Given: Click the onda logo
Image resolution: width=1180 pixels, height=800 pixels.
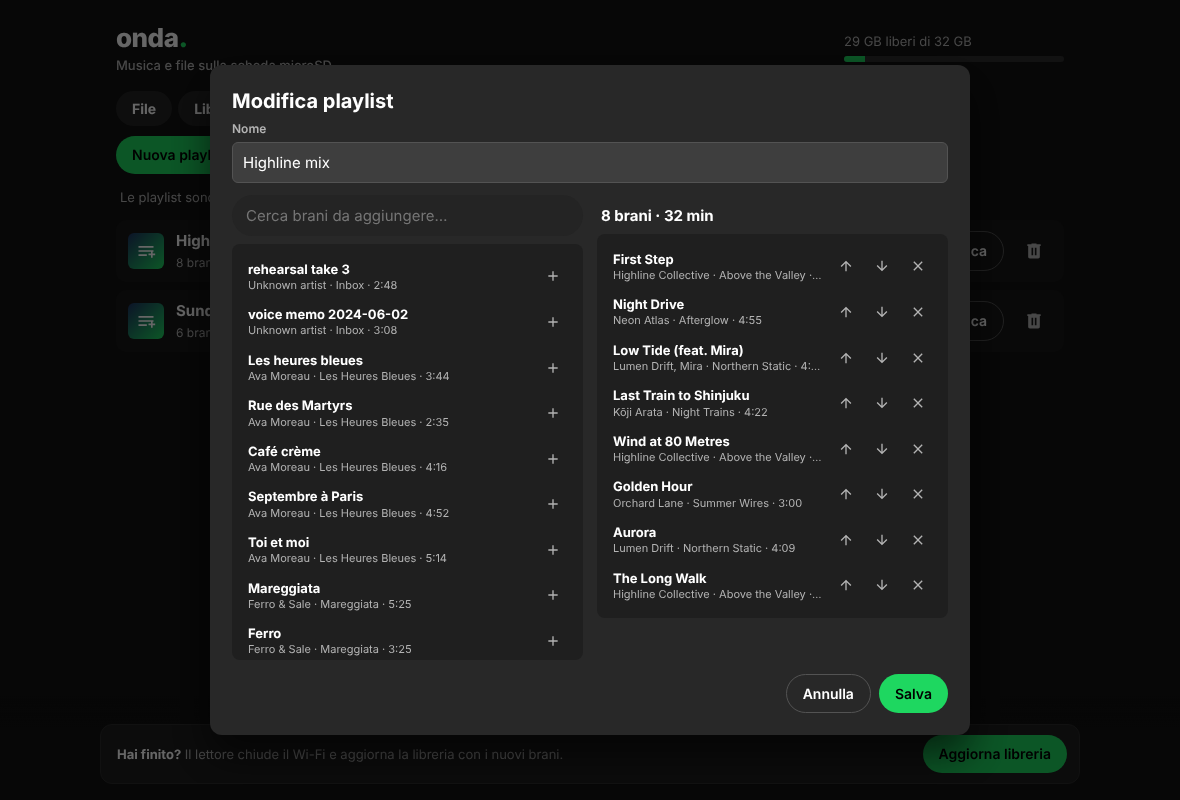Looking at the screenshot, I should (151, 38).
